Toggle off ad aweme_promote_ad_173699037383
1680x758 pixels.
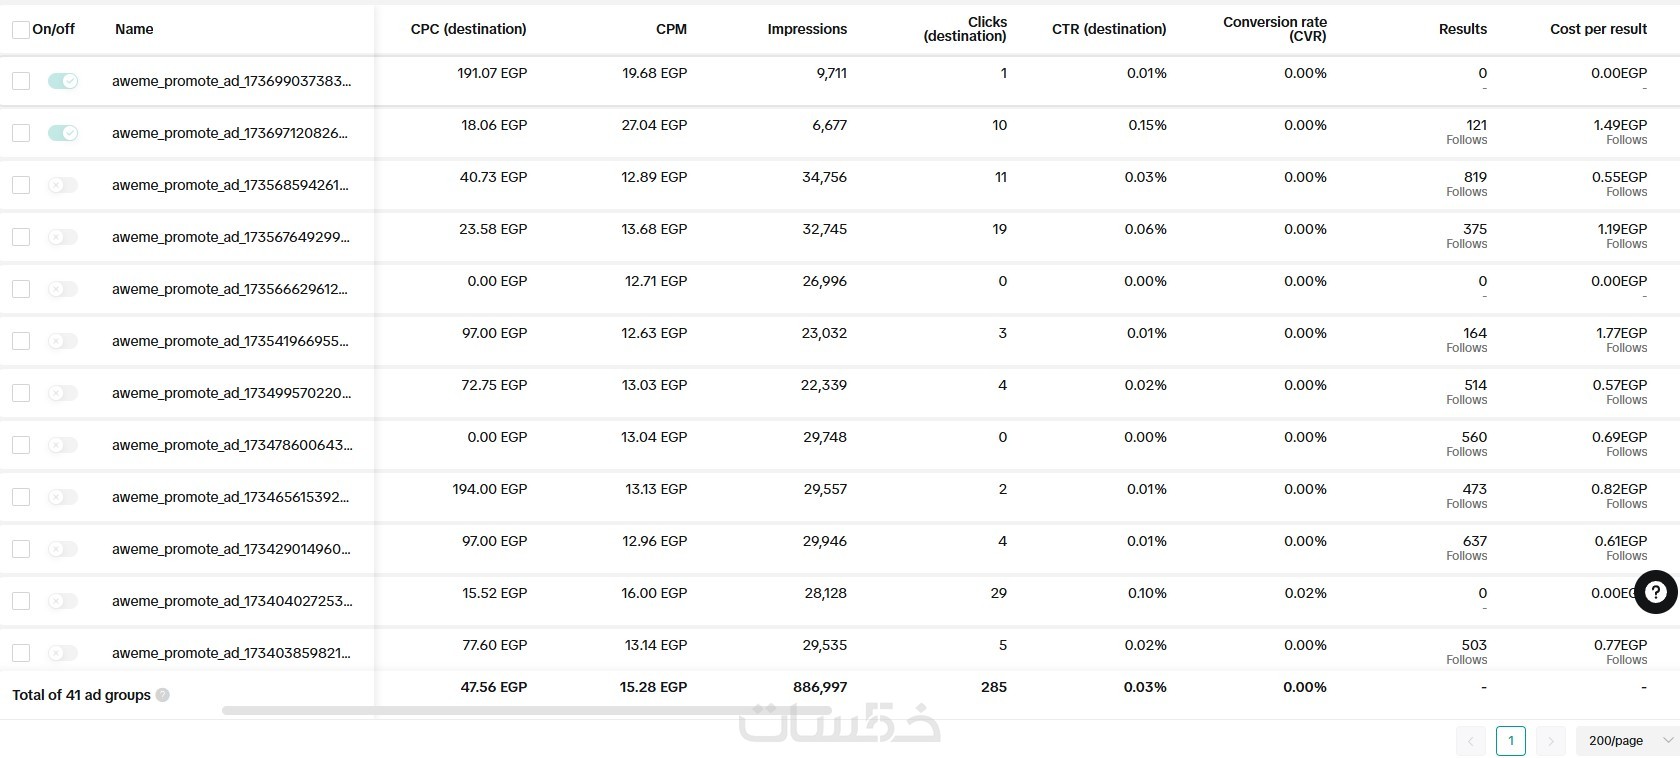(63, 81)
